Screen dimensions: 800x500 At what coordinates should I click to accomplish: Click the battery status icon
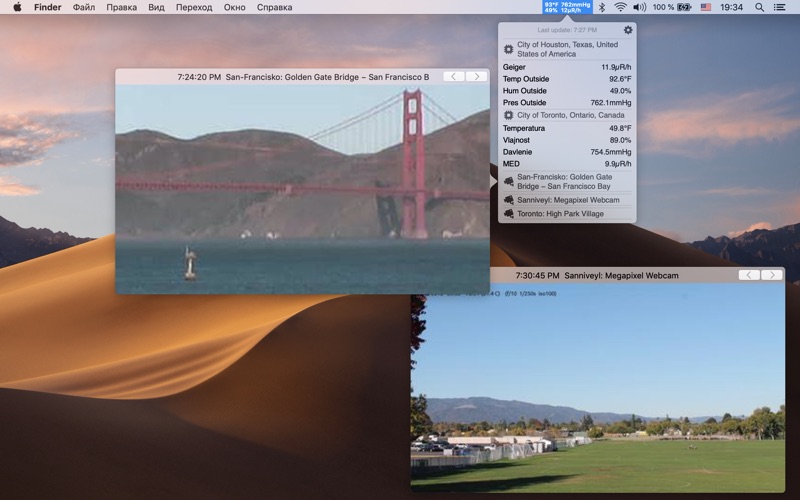click(684, 7)
